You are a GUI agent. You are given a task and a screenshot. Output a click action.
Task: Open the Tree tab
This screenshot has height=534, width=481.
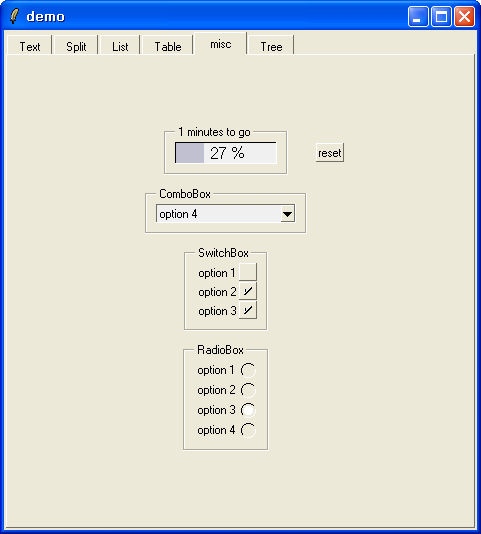[x=271, y=45]
